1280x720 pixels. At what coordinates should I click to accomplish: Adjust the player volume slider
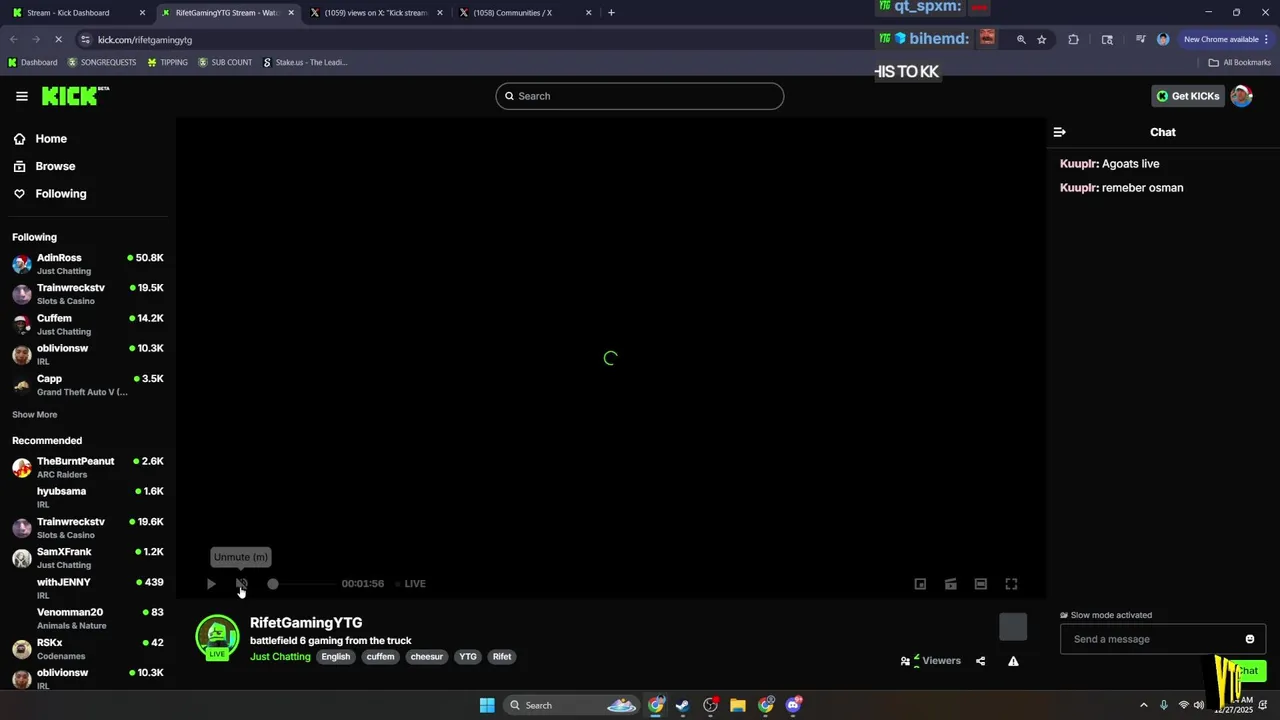pyautogui.click(x=300, y=584)
